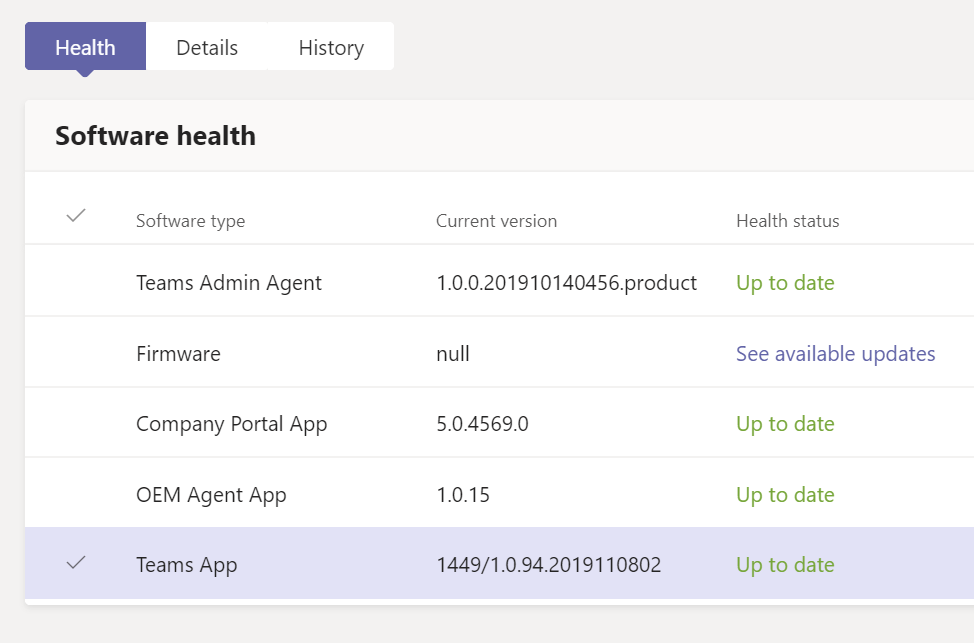Click version 1.0.15
This screenshot has width=974, height=643.
pyautogui.click(x=463, y=495)
